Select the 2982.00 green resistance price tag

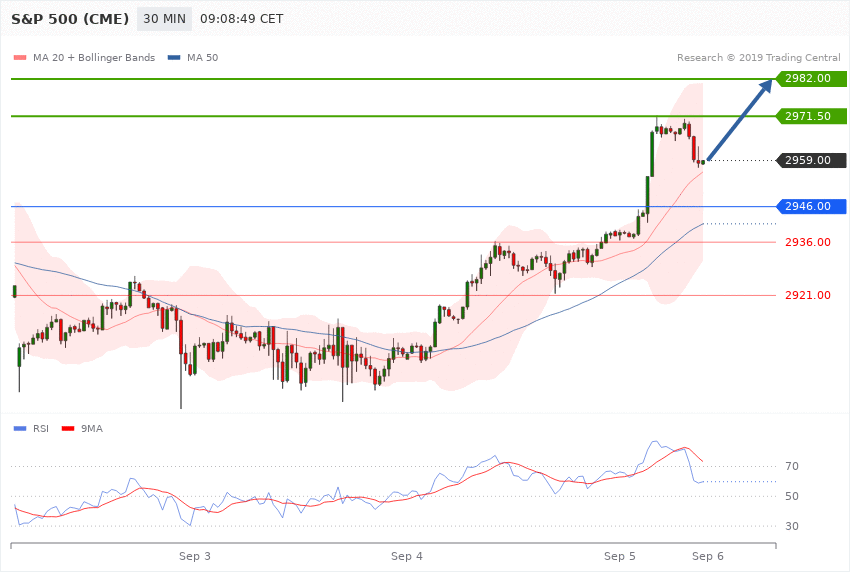point(811,79)
